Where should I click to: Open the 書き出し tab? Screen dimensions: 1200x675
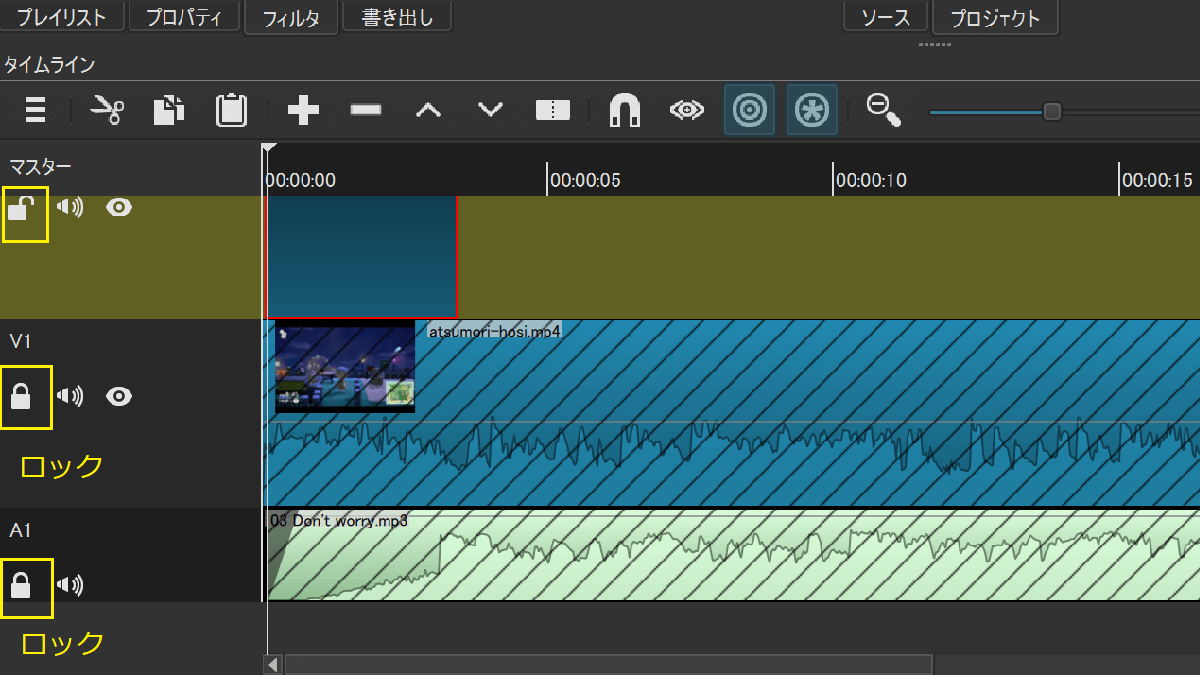397,17
